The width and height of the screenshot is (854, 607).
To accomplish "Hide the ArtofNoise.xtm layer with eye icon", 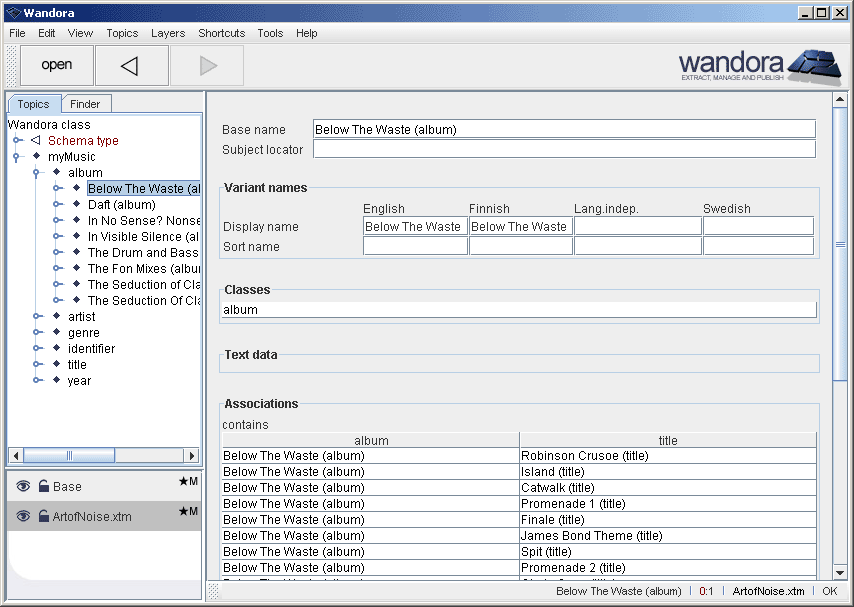I will coord(23,517).
